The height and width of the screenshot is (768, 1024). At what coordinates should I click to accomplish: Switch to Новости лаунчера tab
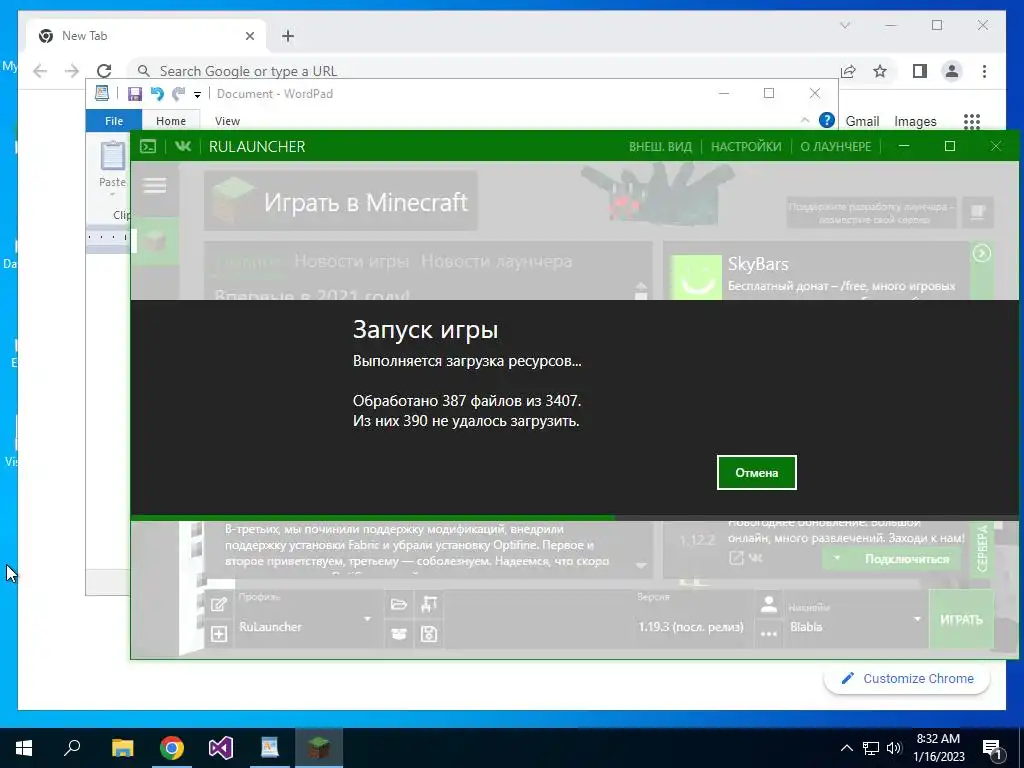coord(496,261)
